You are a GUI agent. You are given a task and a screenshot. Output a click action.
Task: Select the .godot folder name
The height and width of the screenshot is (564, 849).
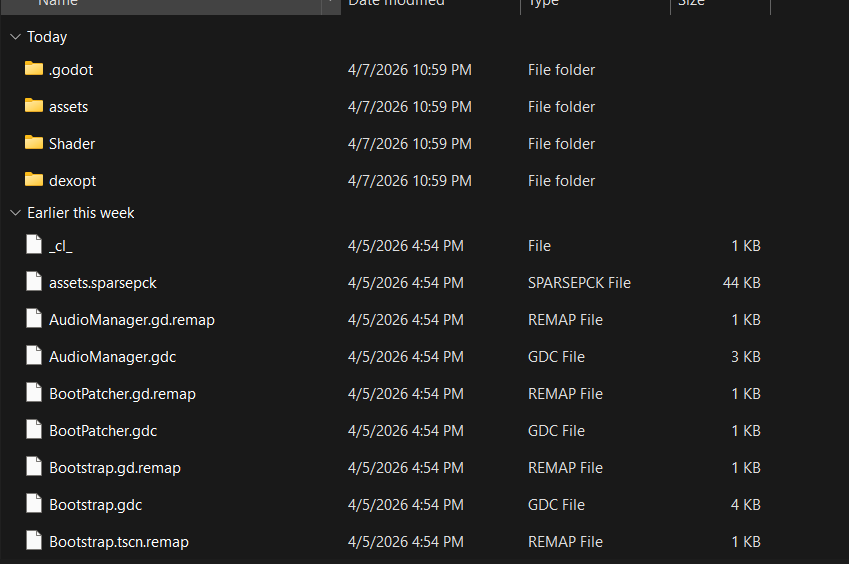[71, 70]
